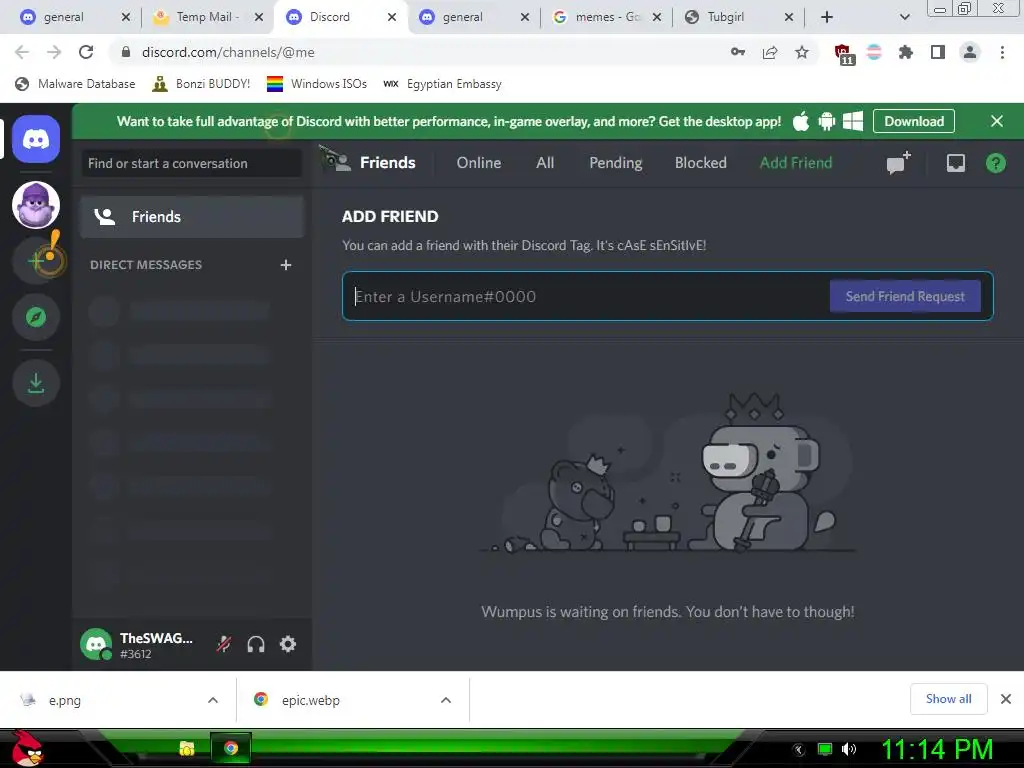The image size is (1024, 768).
Task: Click the user avatar for TheSWAG
Action: pos(96,644)
